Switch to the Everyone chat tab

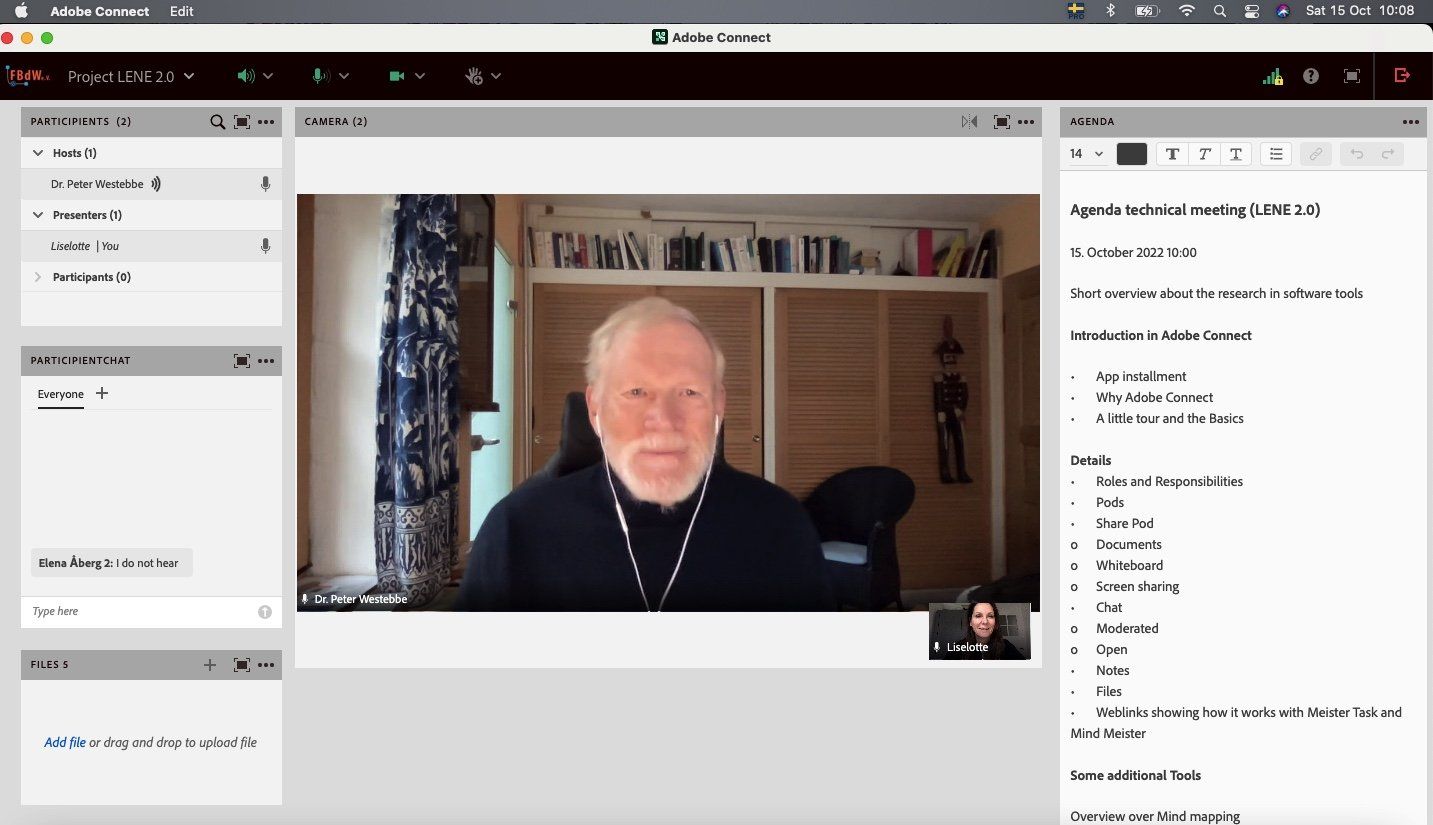(x=61, y=394)
